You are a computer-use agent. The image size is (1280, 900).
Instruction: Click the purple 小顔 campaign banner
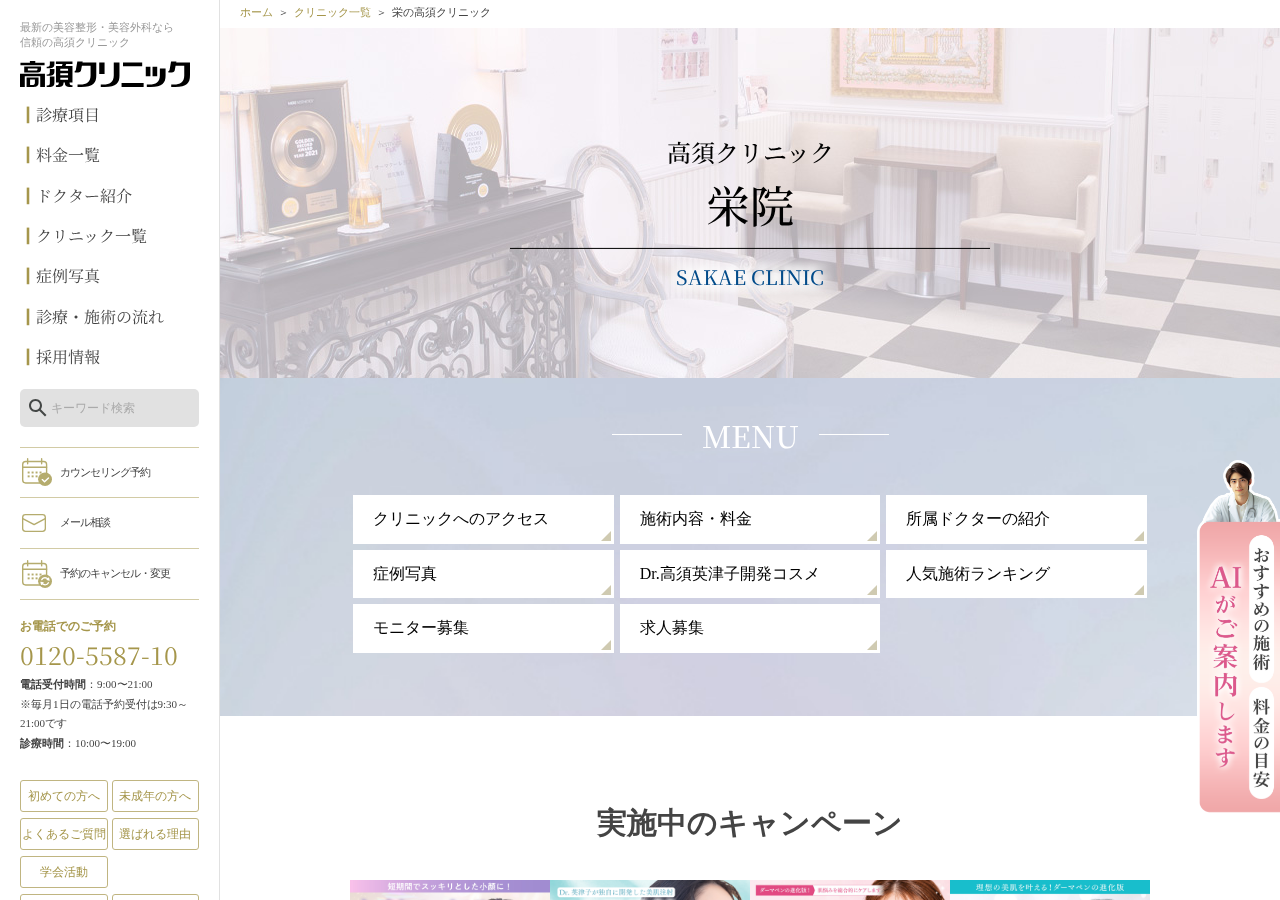[x=450, y=890]
